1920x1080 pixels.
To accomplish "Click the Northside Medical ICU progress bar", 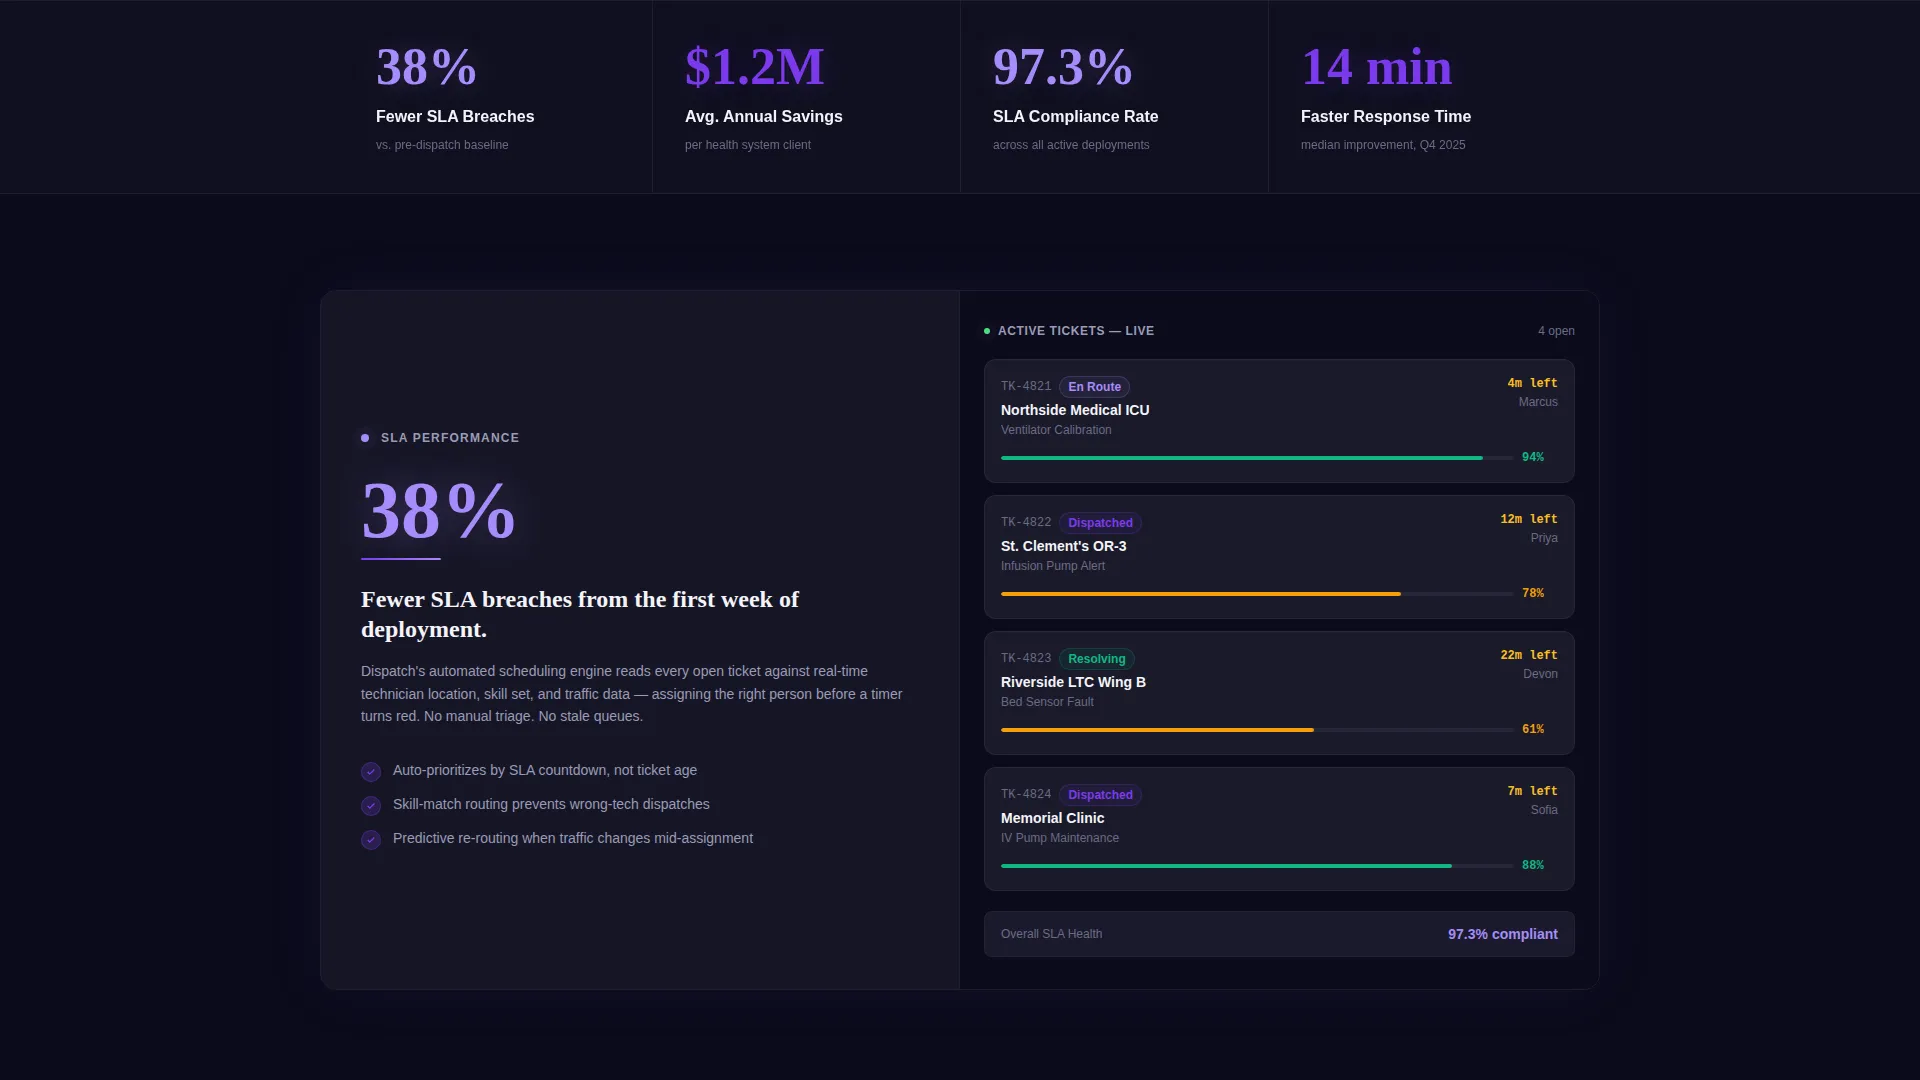I will click(1257, 458).
